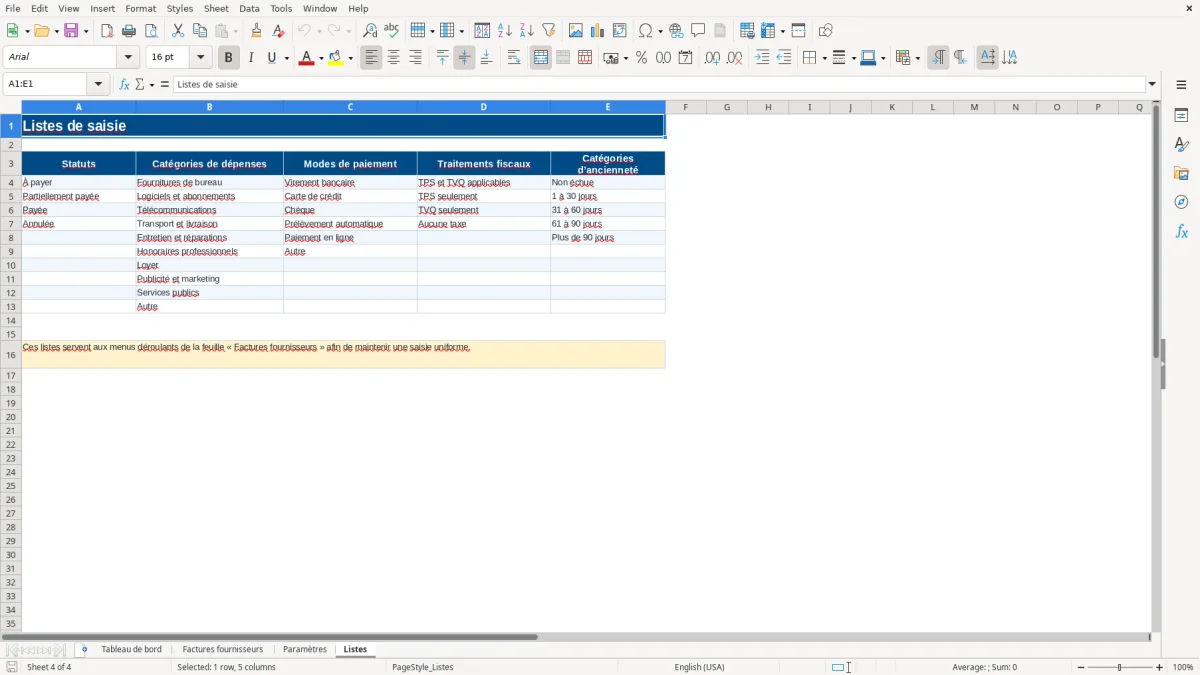Screen dimensions: 1200x675
Task: Toggle Left-To-Right text direction
Action: (x=938, y=58)
